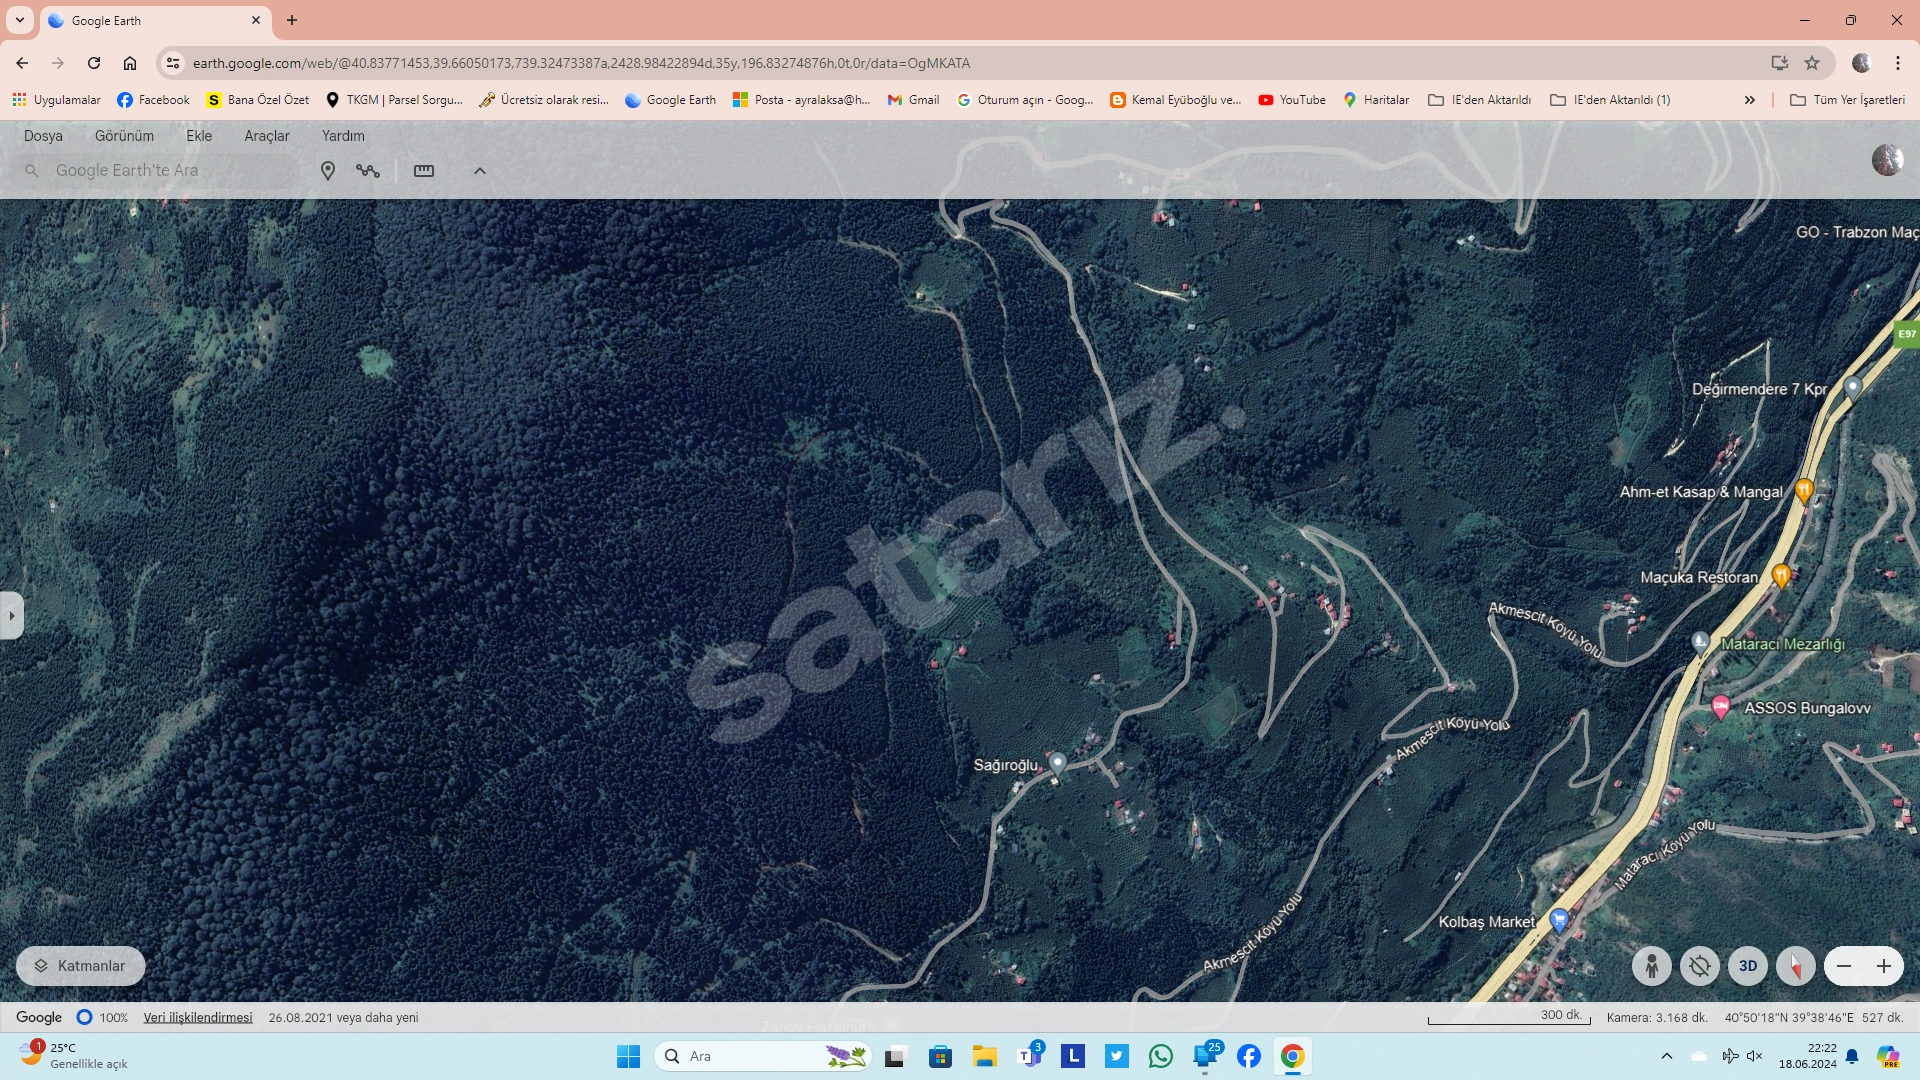Click the taskbar Ara search box

pyautogui.click(x=763, y=1056)
